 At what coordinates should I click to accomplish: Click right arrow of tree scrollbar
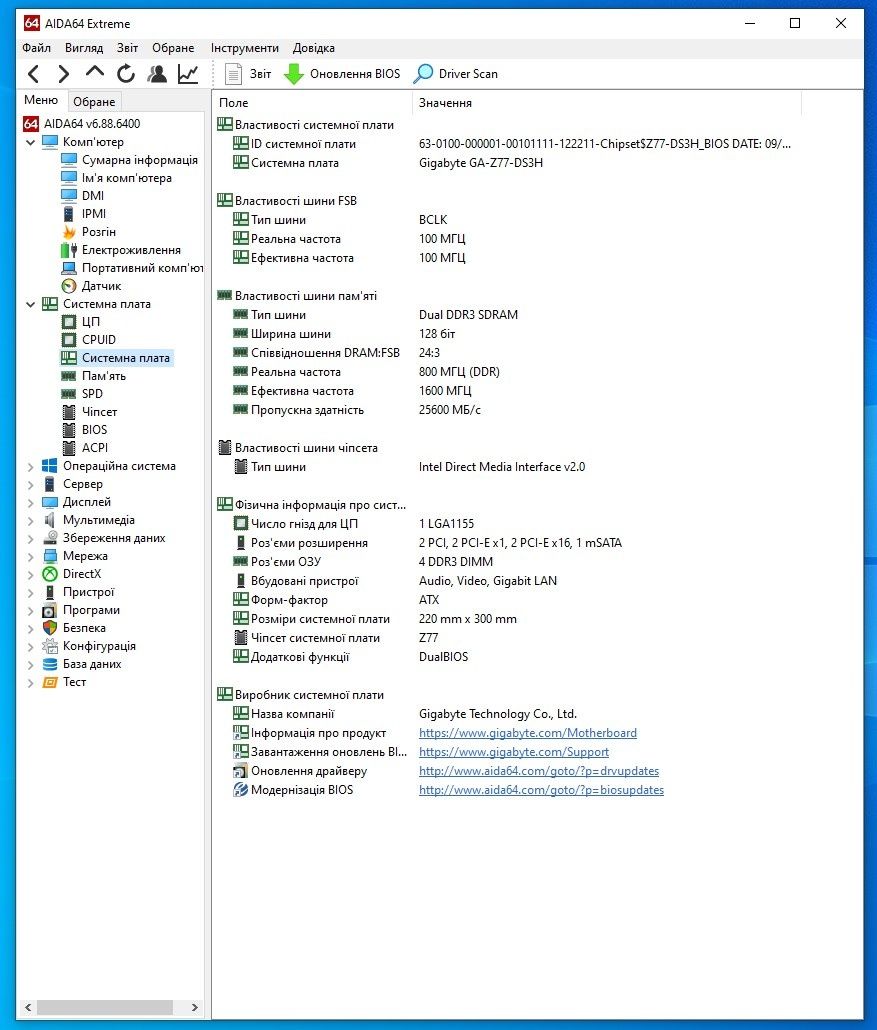click(194, 1007)
